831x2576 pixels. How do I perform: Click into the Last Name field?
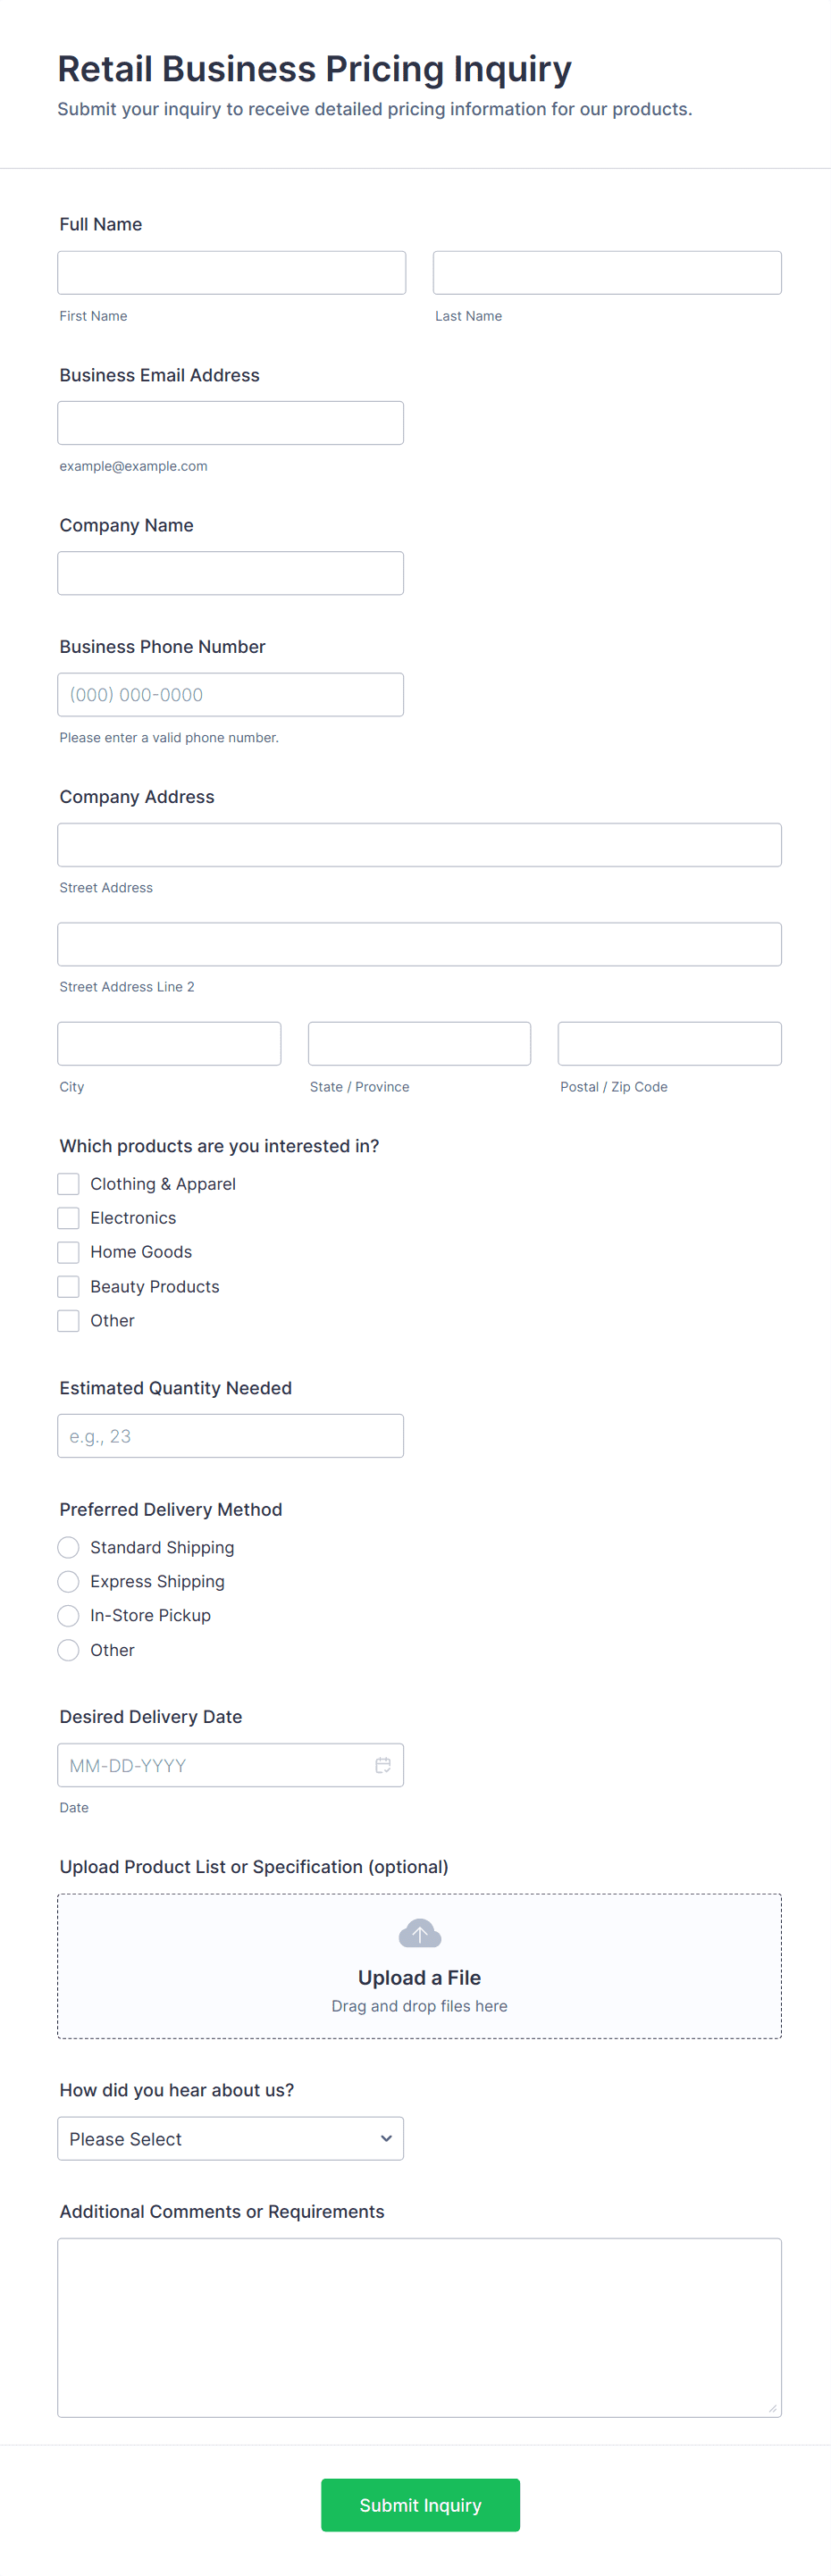[x=607, y=273]
